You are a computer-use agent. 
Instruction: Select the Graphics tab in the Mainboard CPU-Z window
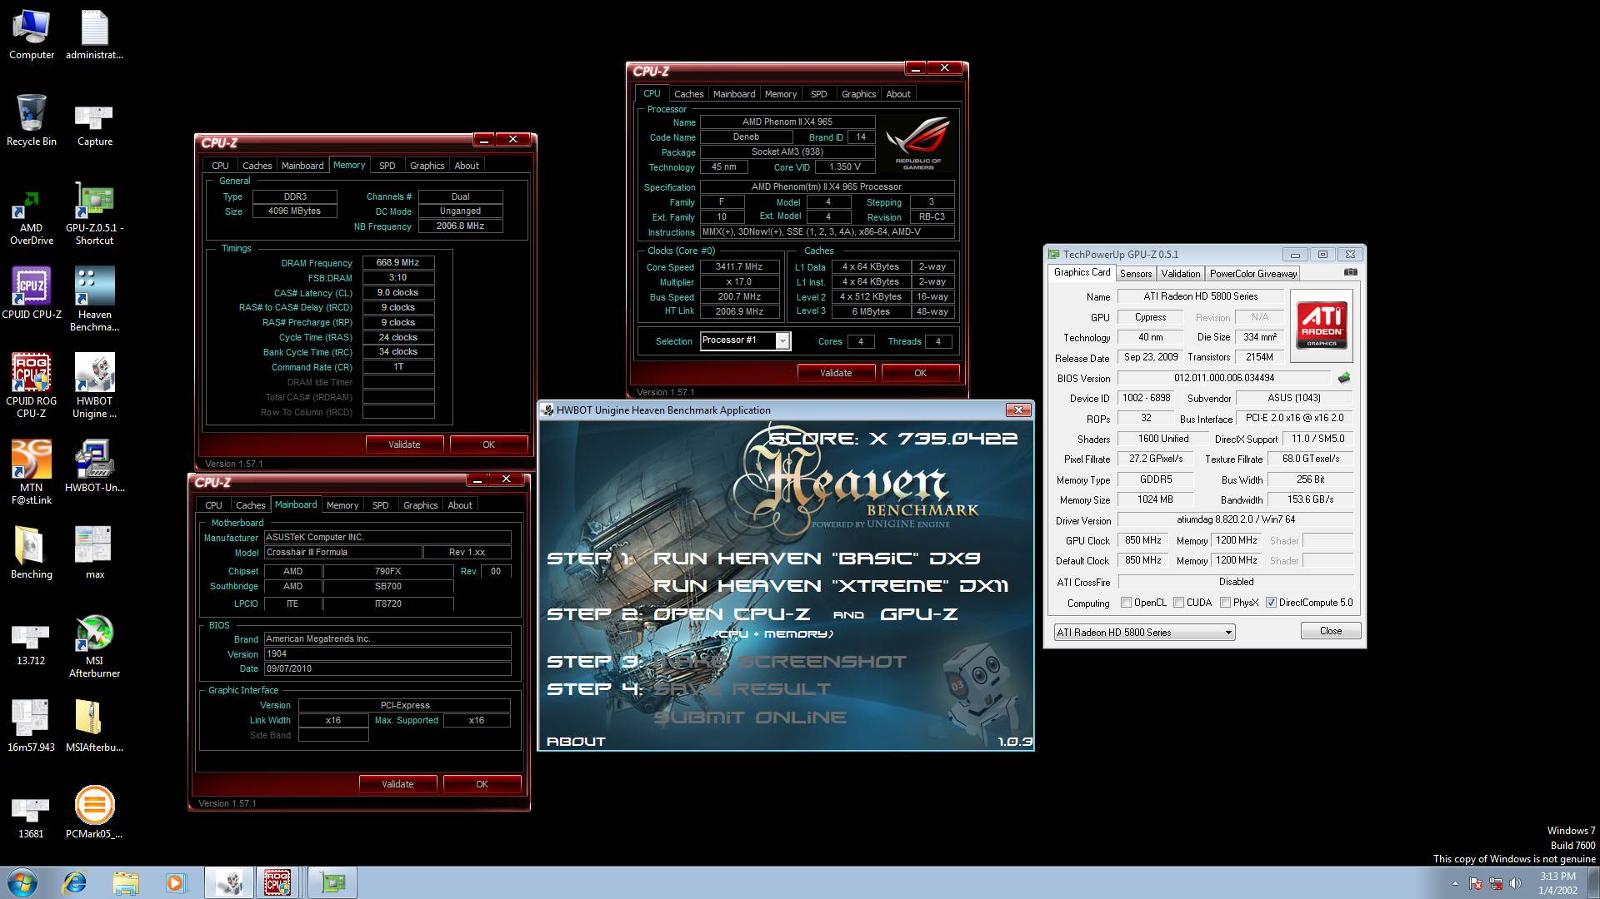[420, 505]
